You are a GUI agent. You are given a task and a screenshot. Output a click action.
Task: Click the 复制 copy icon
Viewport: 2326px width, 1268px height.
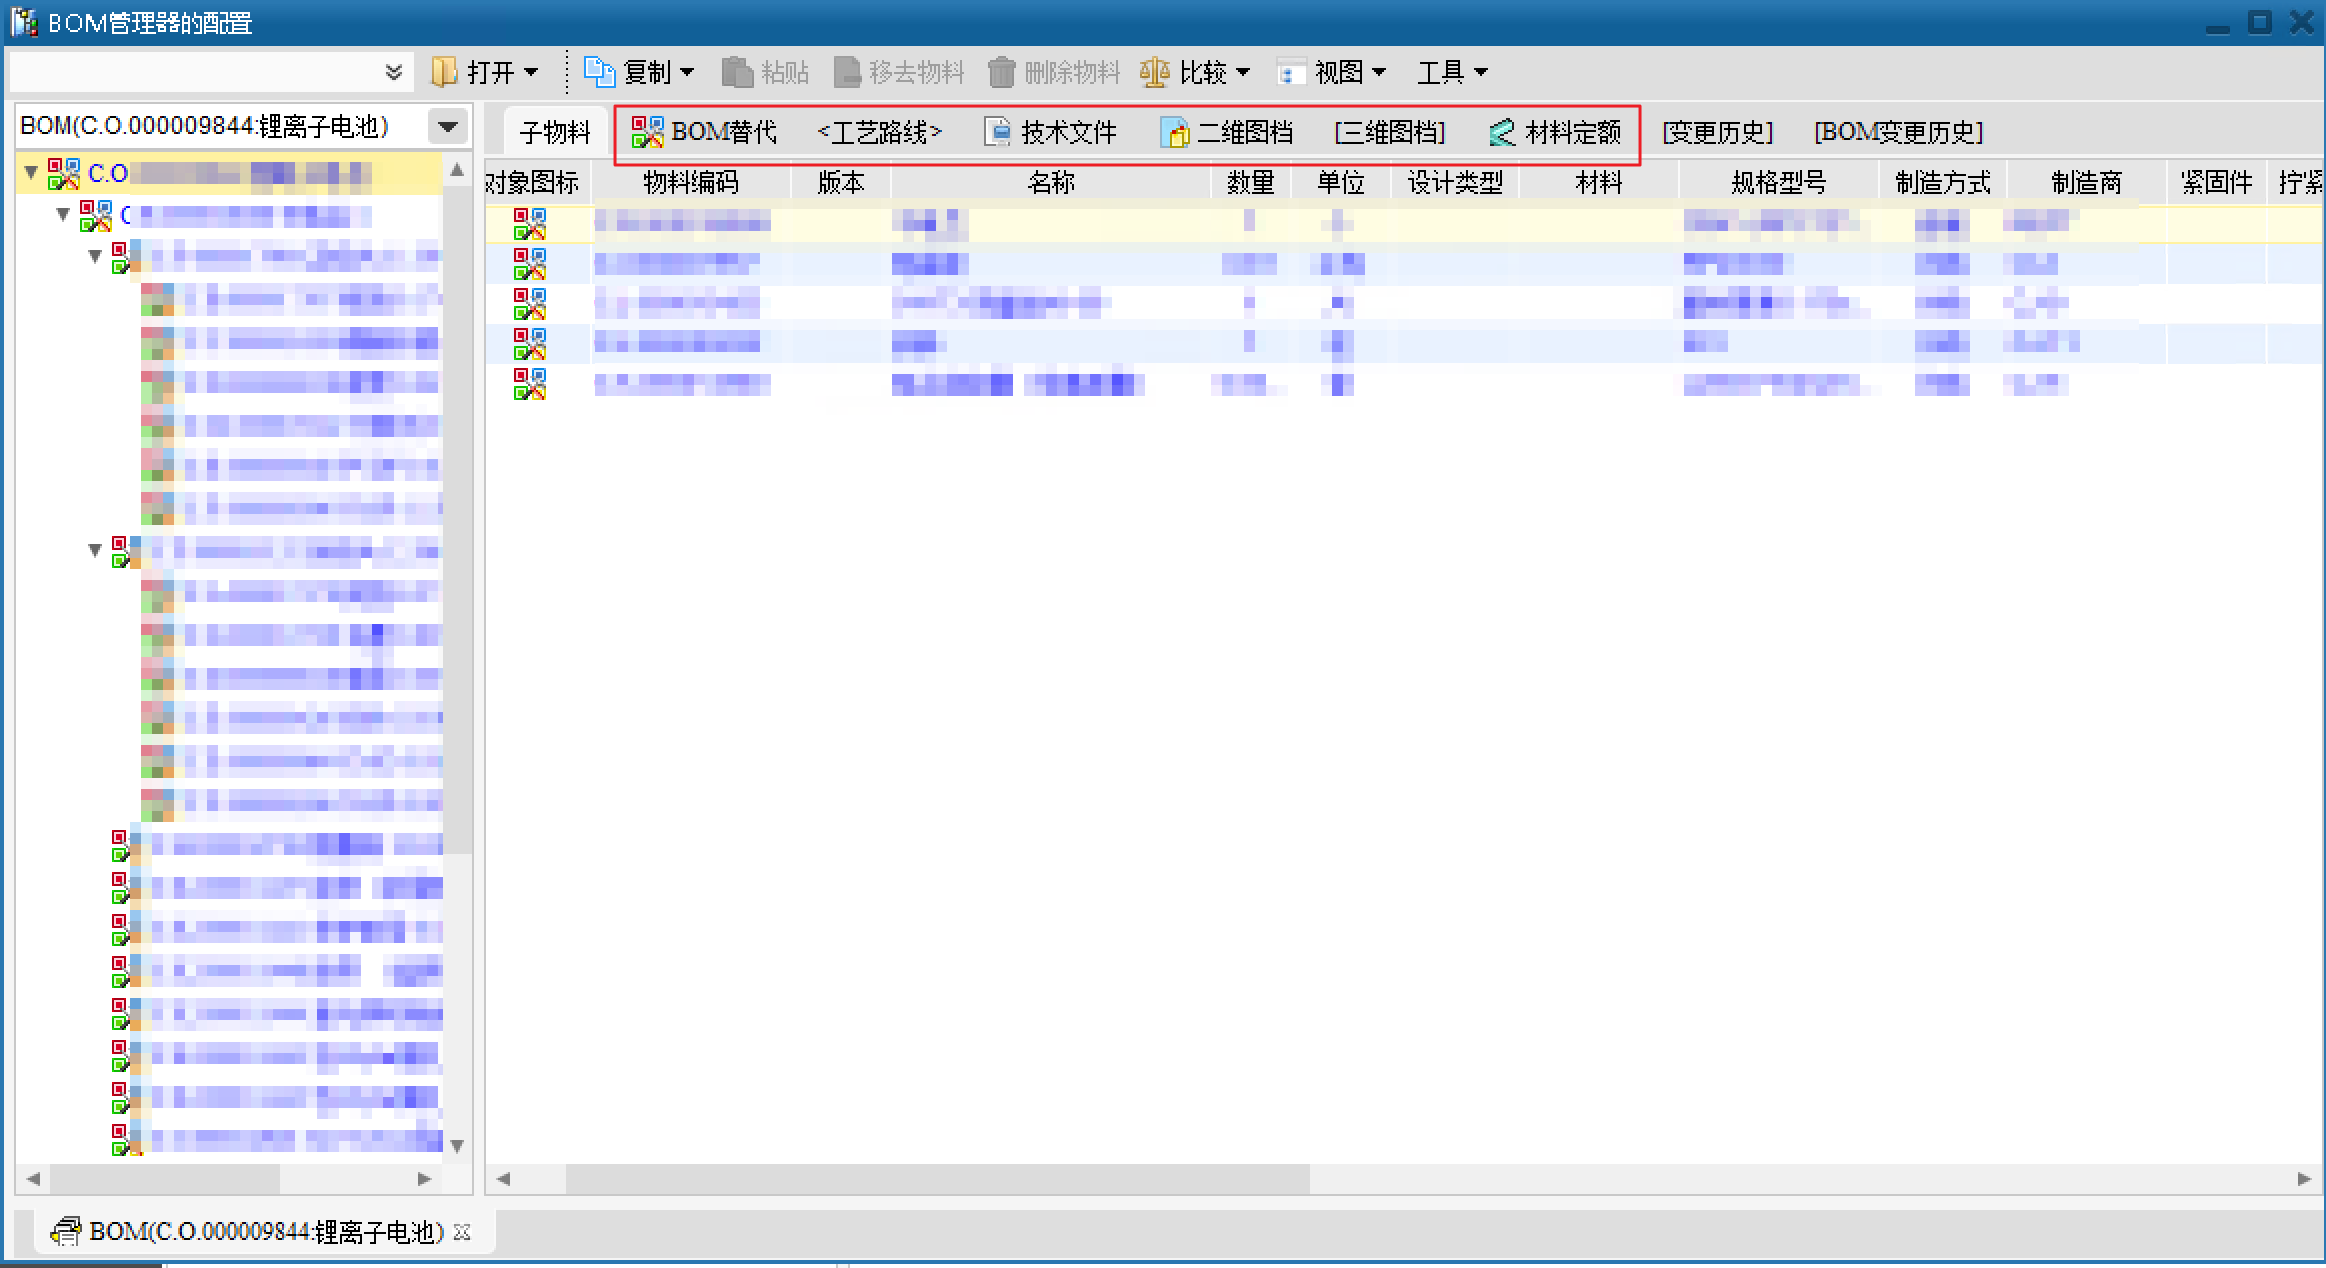pyautogui.click(x=599, y=72)
